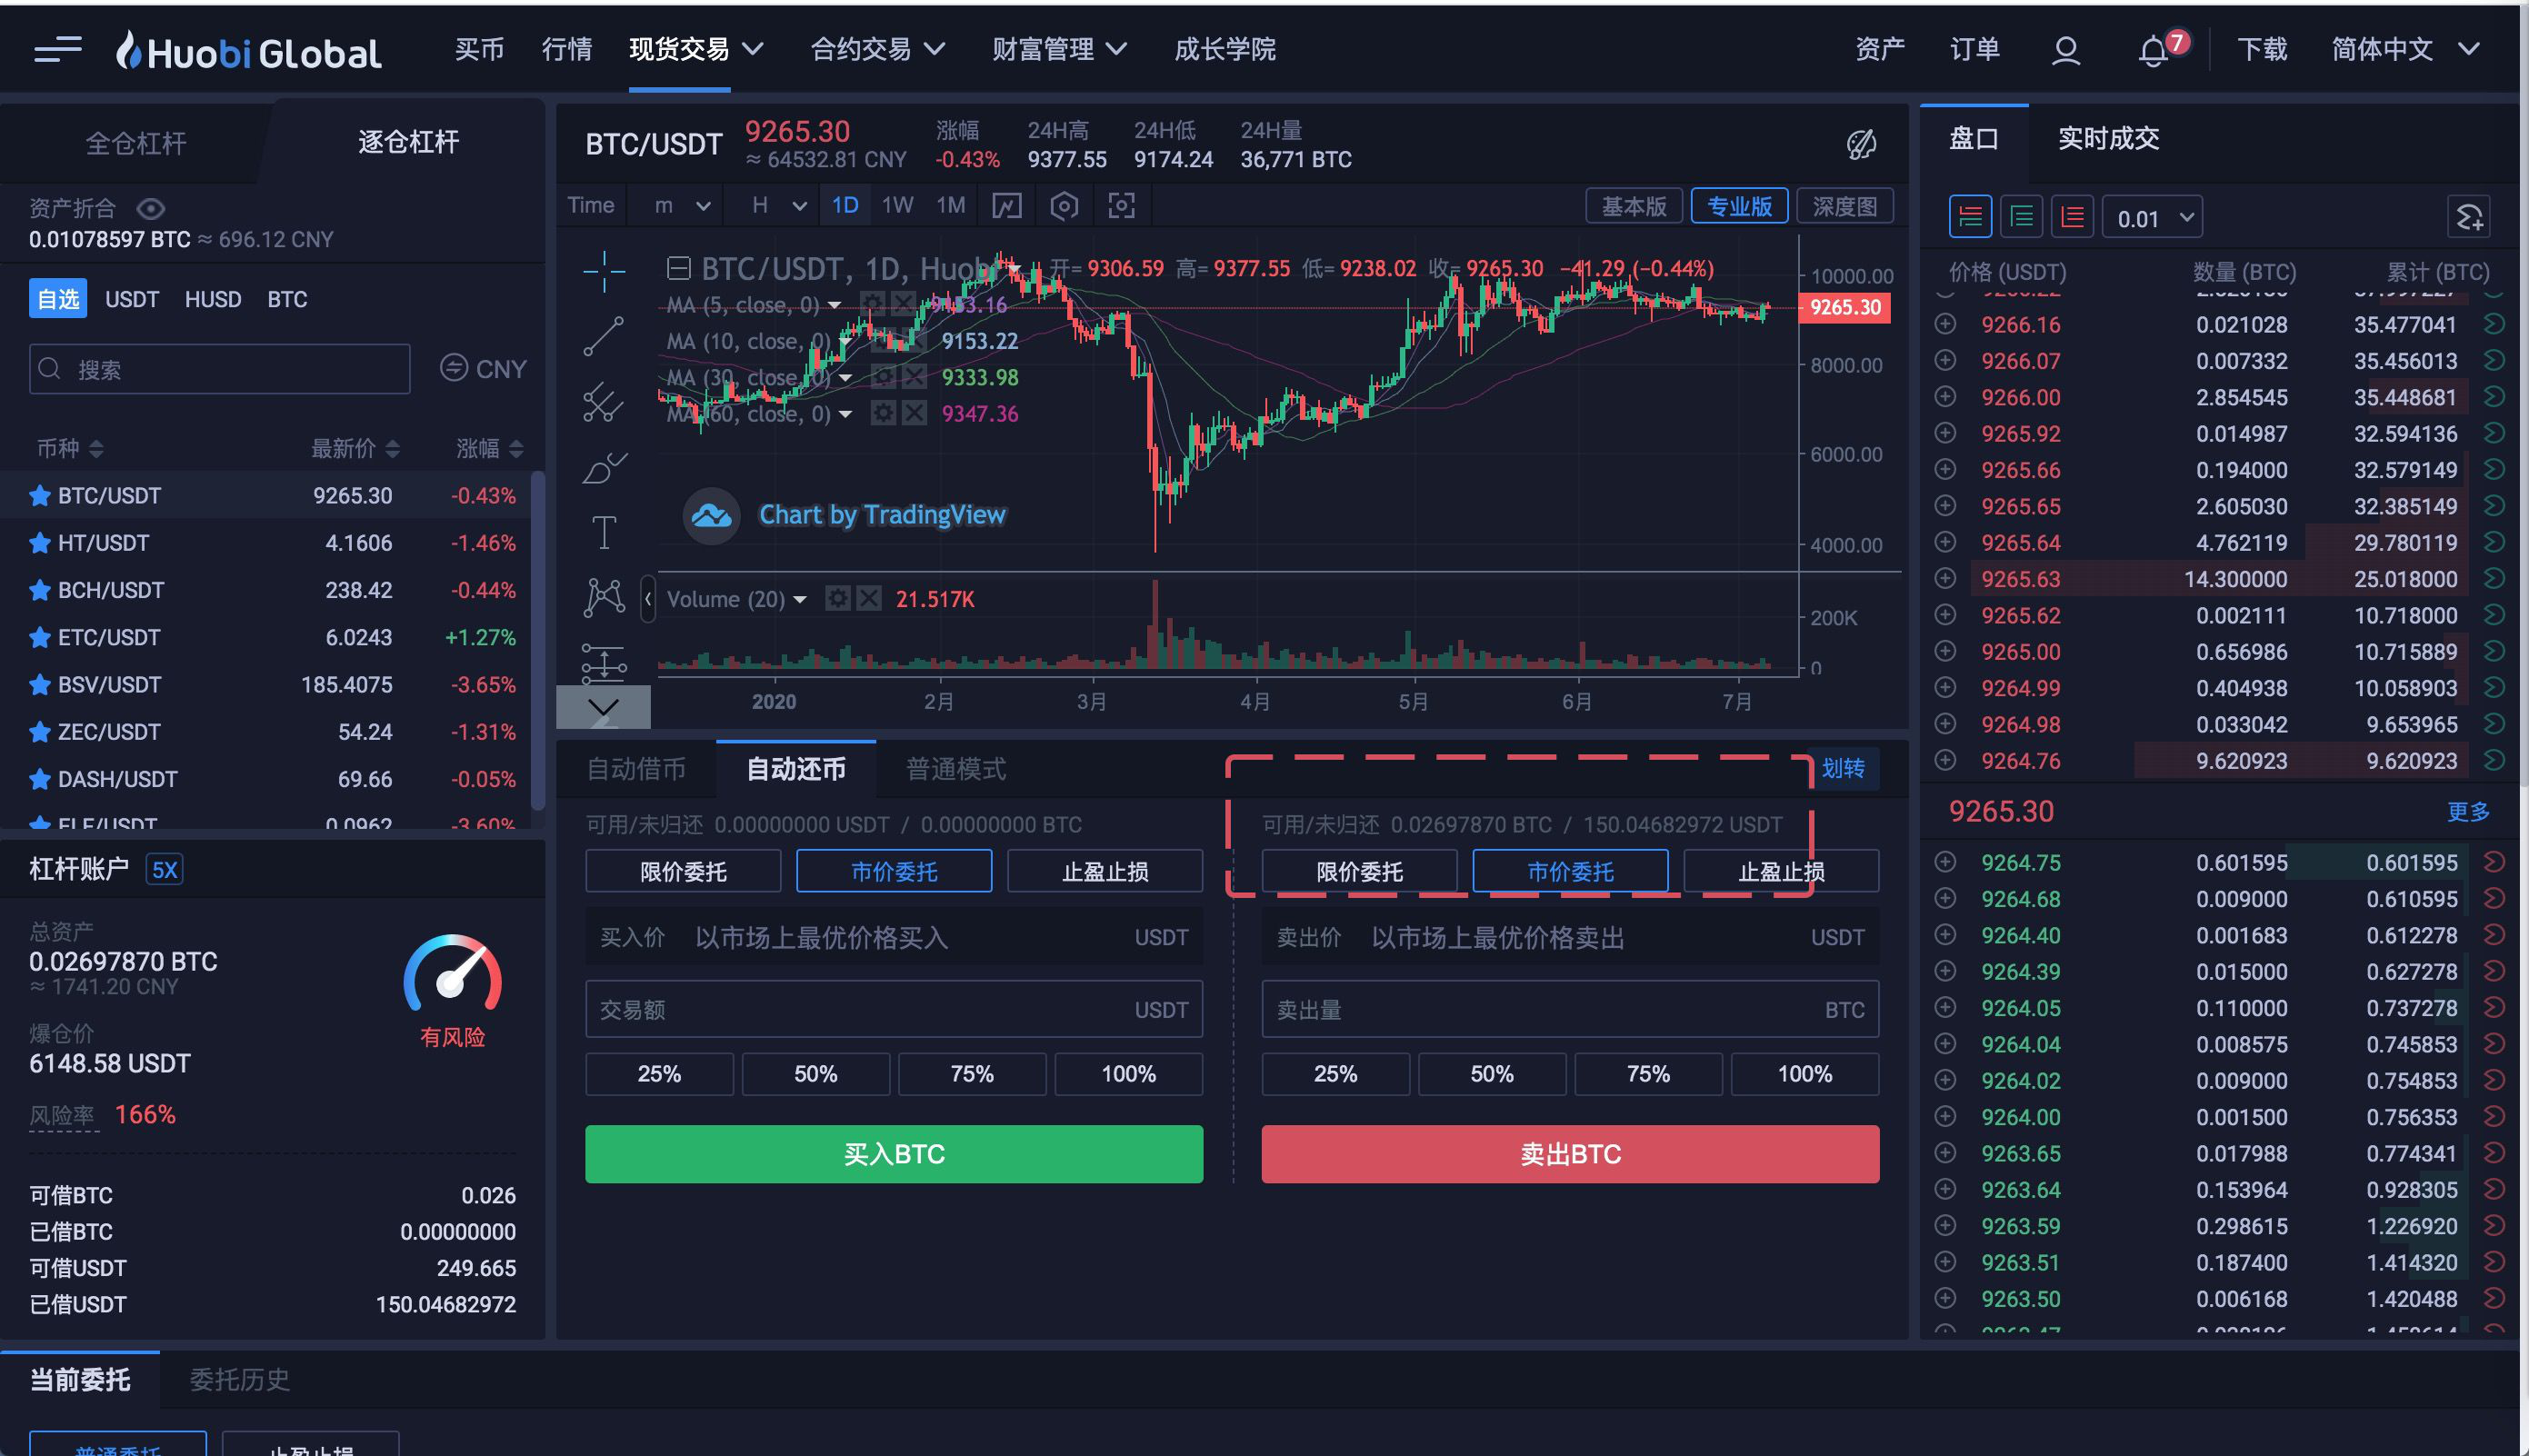Image resolution: width=2529 pixels, height=1456 pixels.
Task: Select the trend line drawing tool
Action: 604,336
